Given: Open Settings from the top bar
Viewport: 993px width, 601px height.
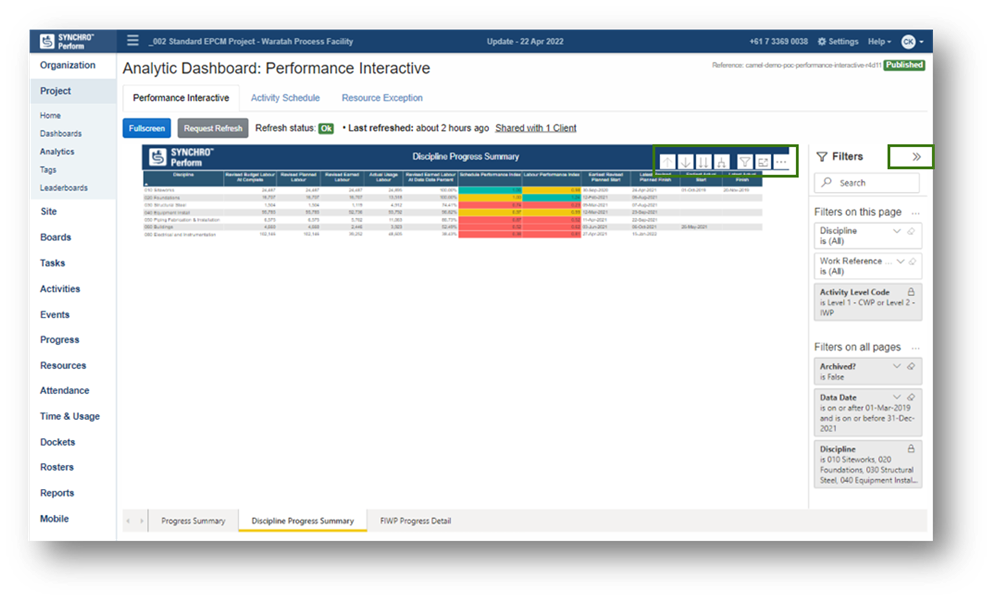Looking at the screenshot, I should [x=838, y=42].
